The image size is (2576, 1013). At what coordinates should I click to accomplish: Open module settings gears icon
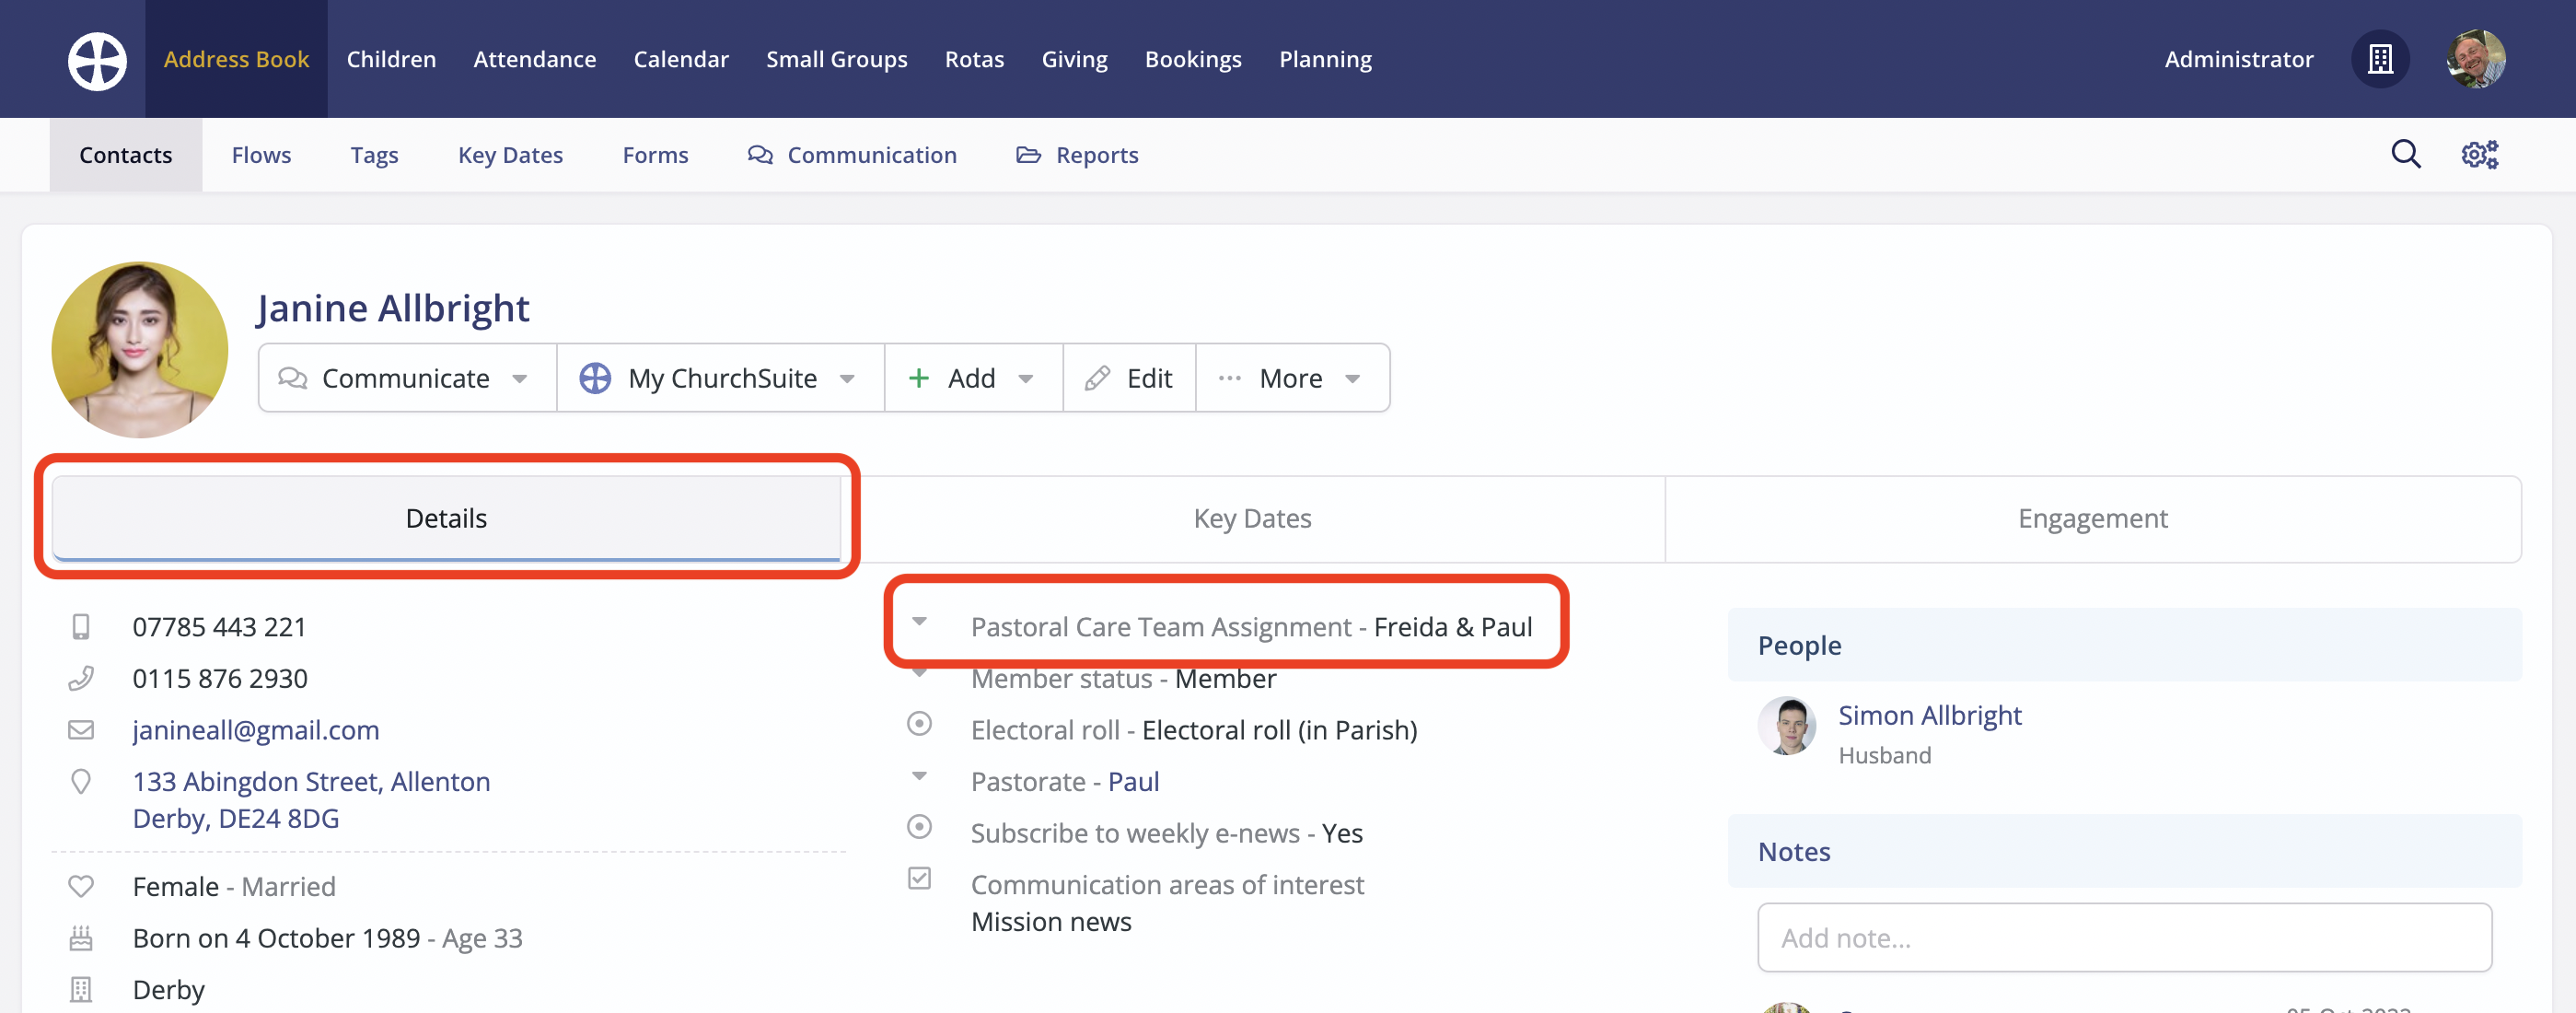(2479, 154)
